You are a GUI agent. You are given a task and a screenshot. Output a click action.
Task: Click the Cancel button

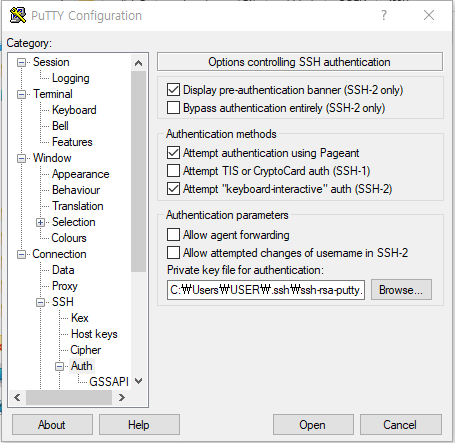(401, 425)
